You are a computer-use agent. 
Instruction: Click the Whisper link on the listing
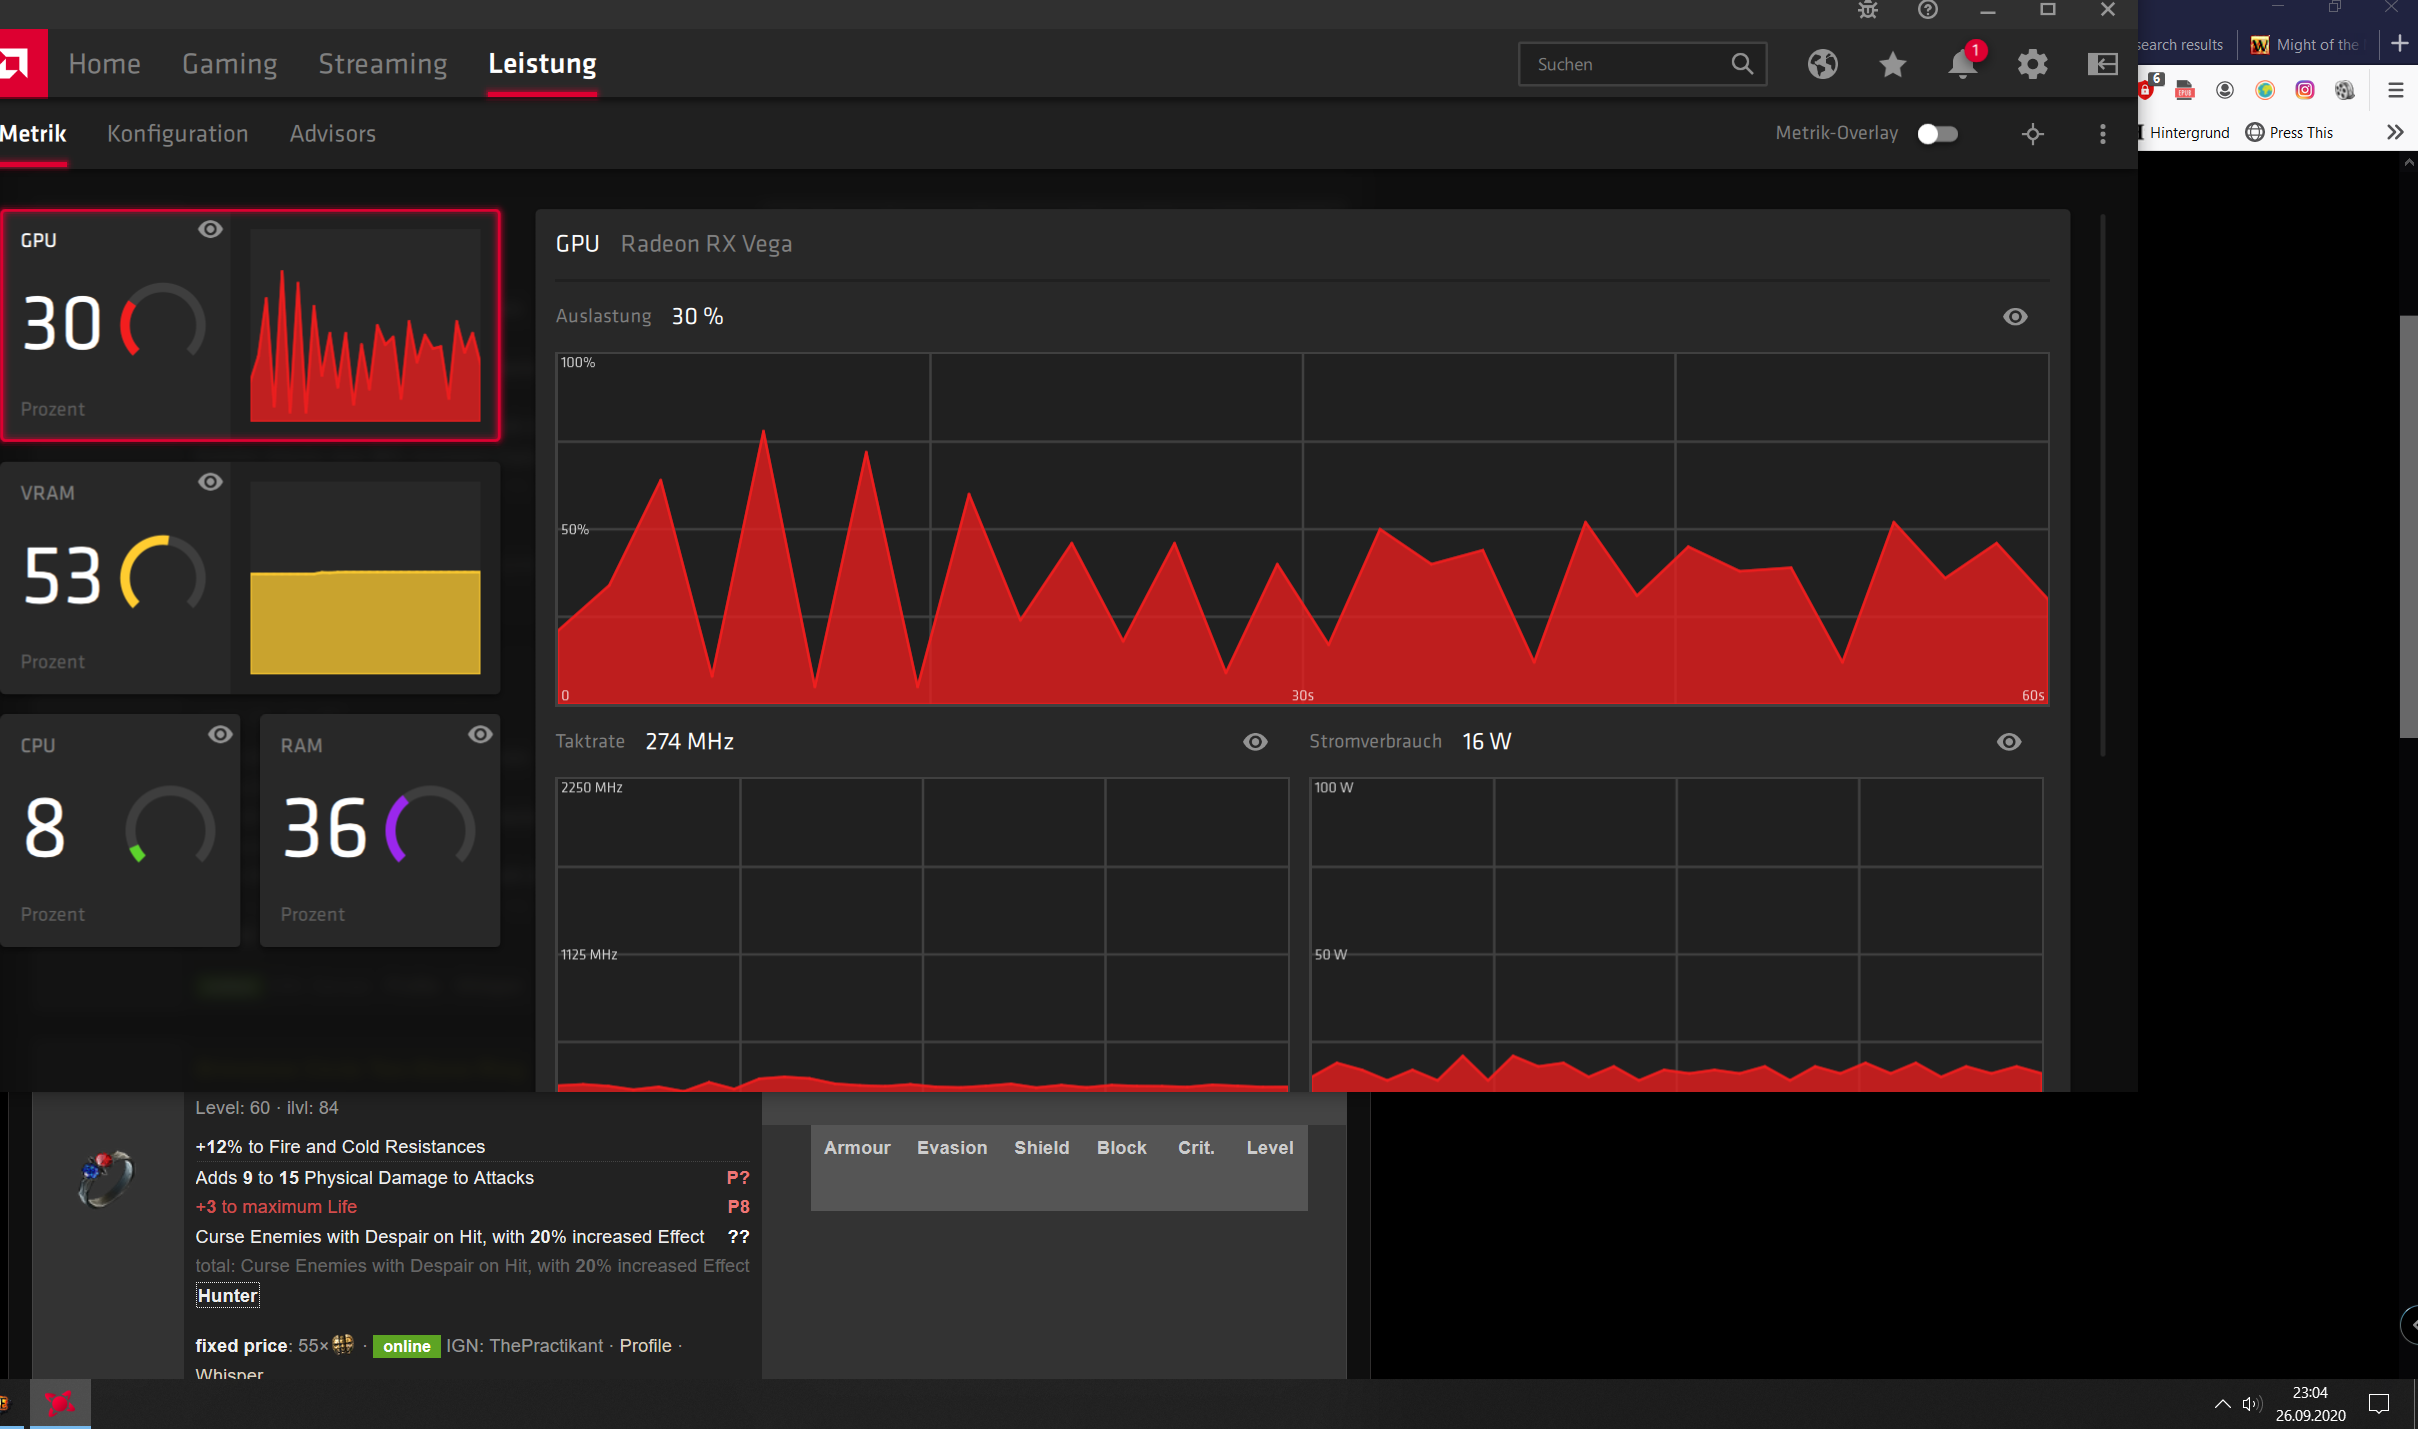(229, 1373)
